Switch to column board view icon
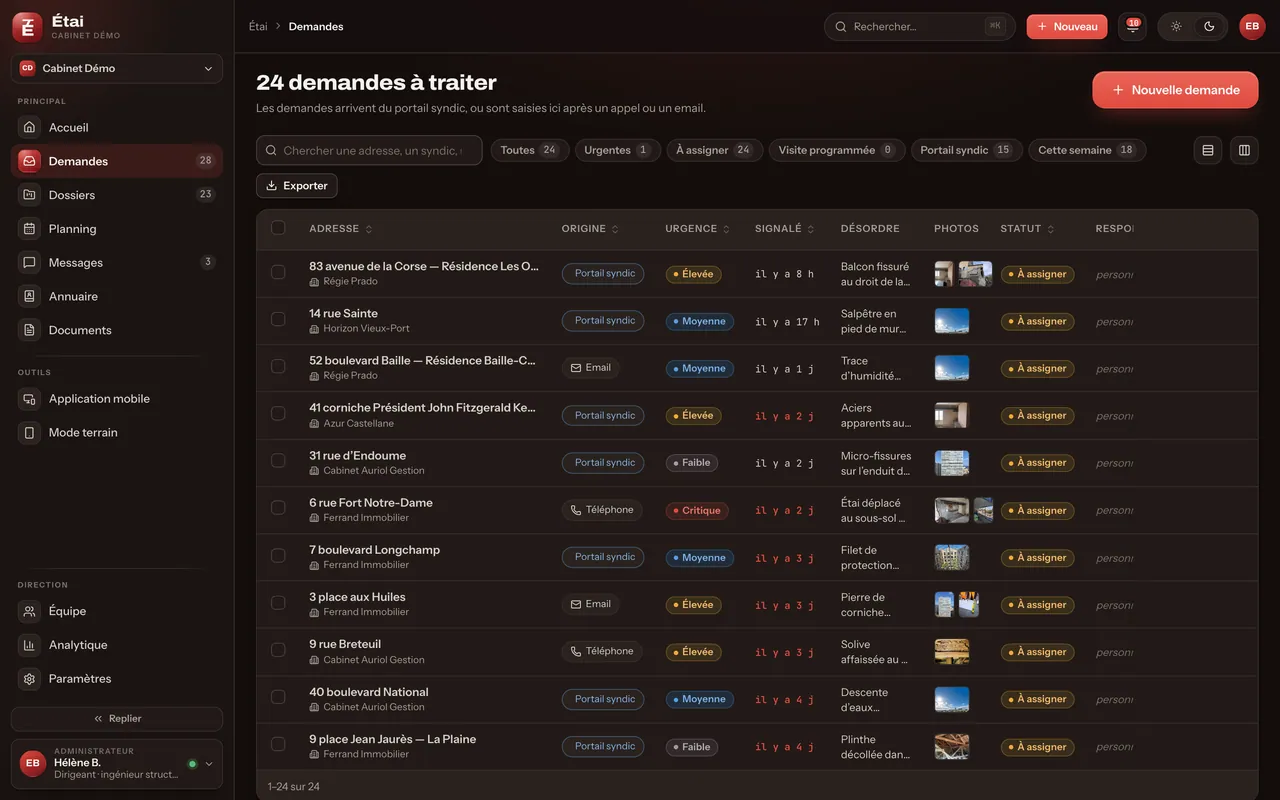The image size is (1280, 800). (1244, 150)
